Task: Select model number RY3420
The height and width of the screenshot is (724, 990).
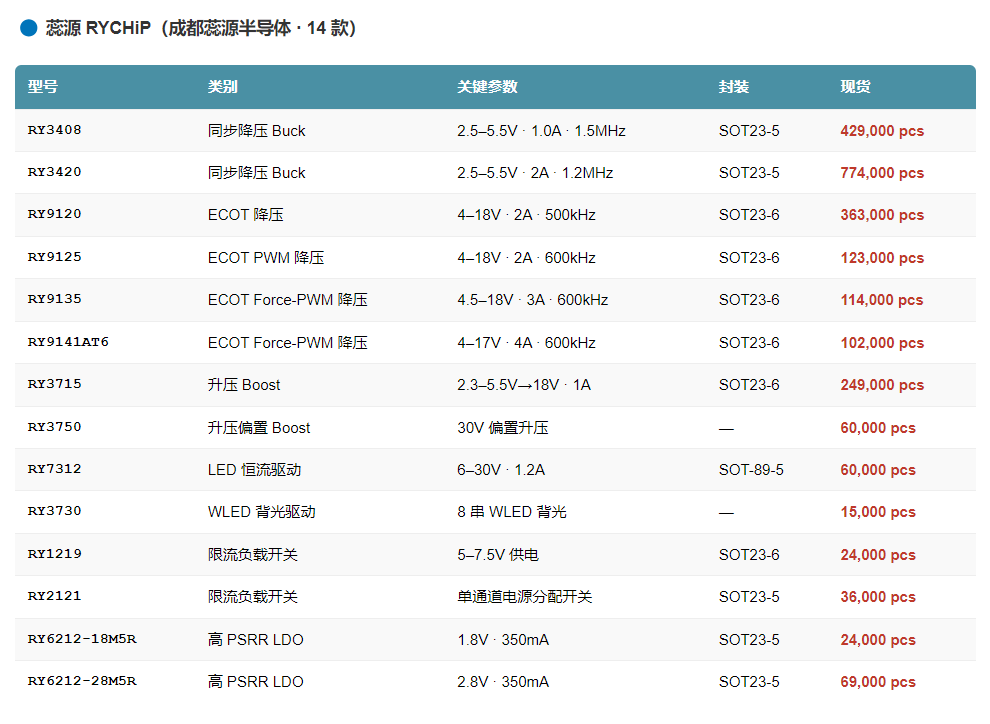Action: pos(54,172)
